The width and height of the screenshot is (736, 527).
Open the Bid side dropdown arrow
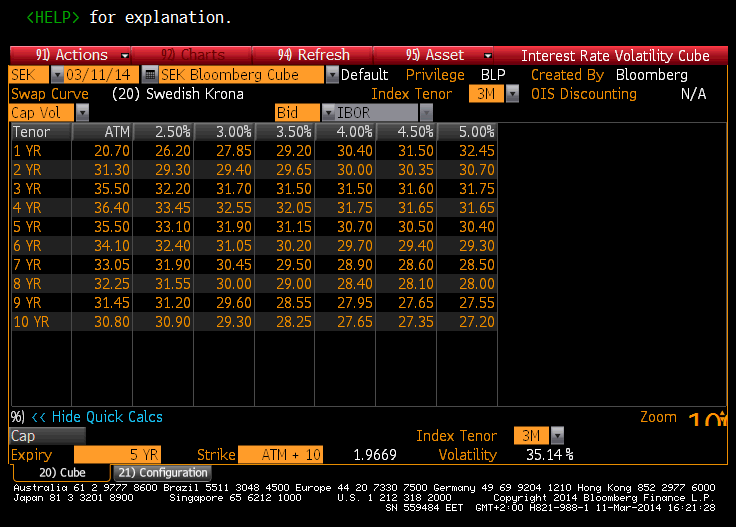coord(328,113)
